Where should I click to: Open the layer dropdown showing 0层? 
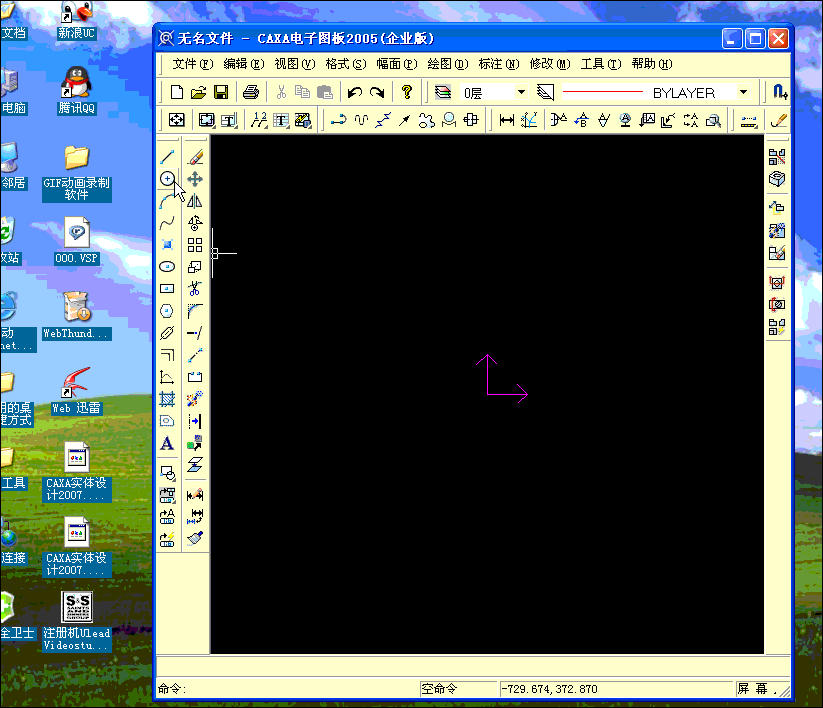521,93
